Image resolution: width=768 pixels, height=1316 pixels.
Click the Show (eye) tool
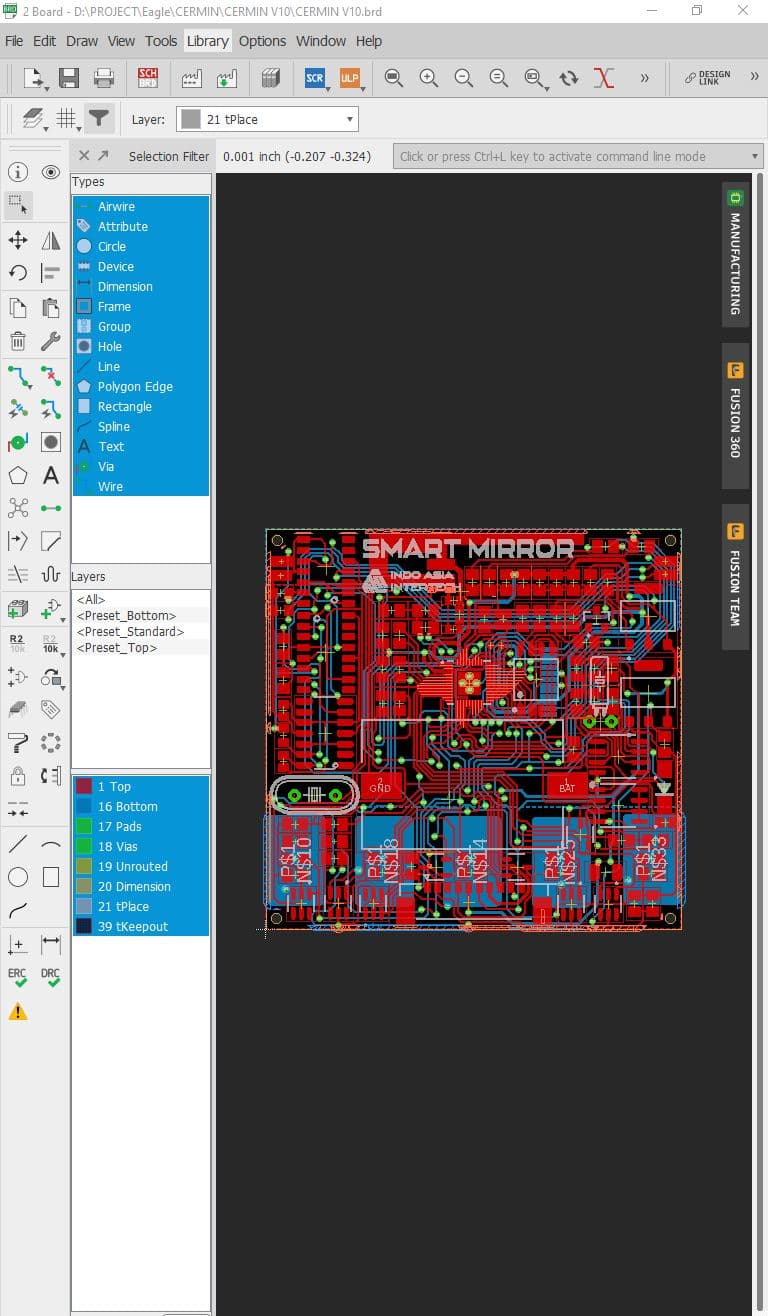[x=51, y=172]
